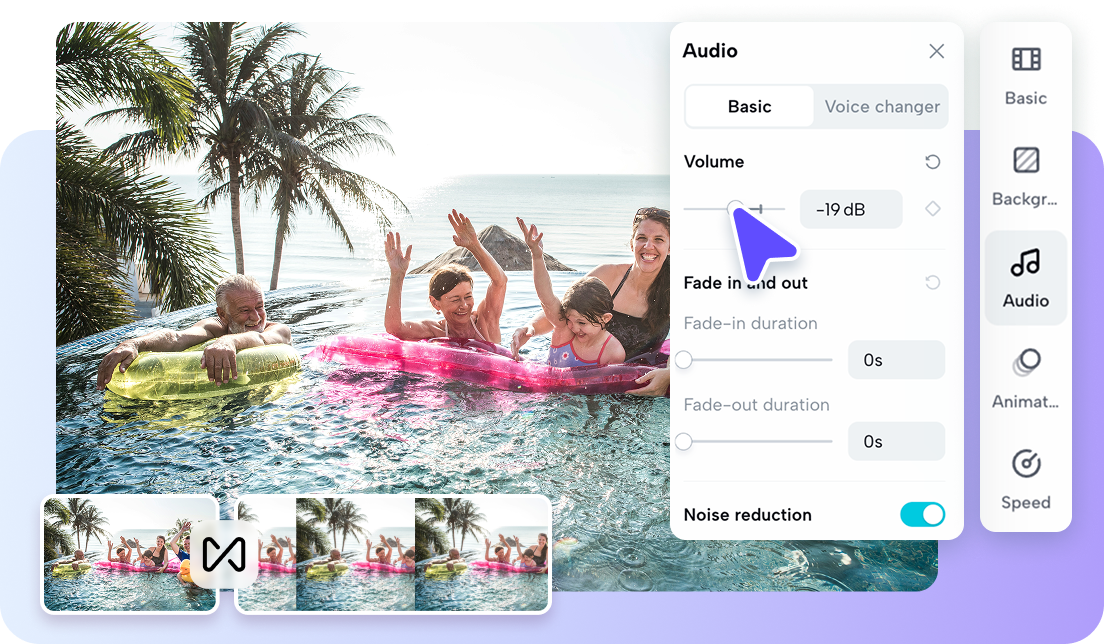Click the Audio panel title
Viewport: 1104px width, 644px height.
point(710,51)
